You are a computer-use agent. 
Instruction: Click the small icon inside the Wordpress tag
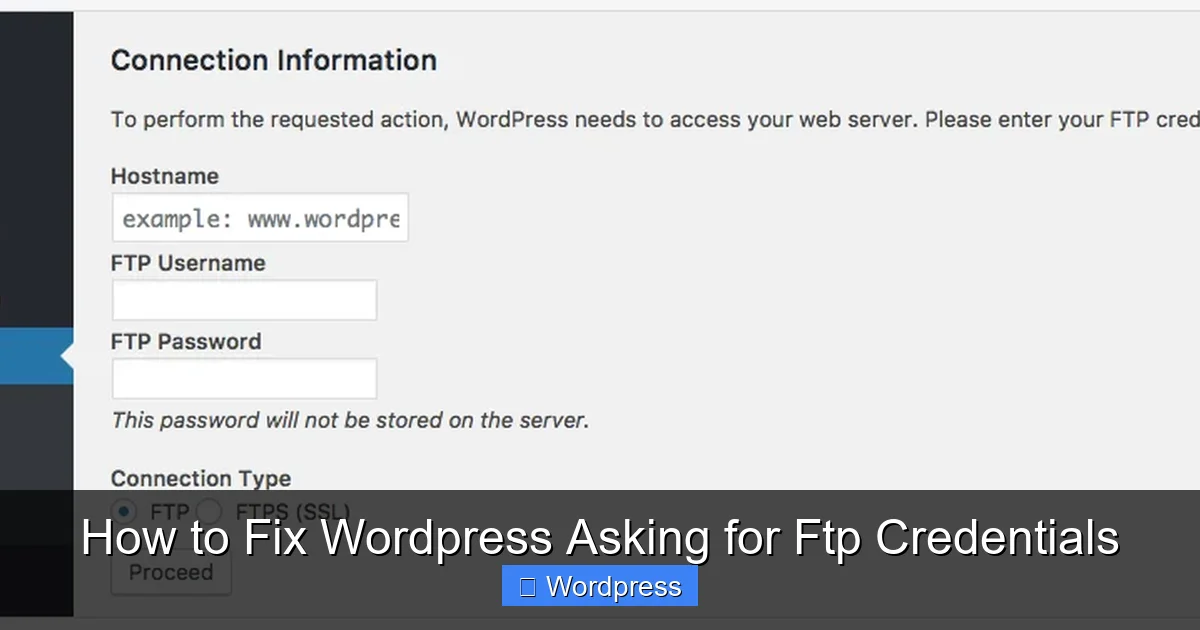[526, 586]
